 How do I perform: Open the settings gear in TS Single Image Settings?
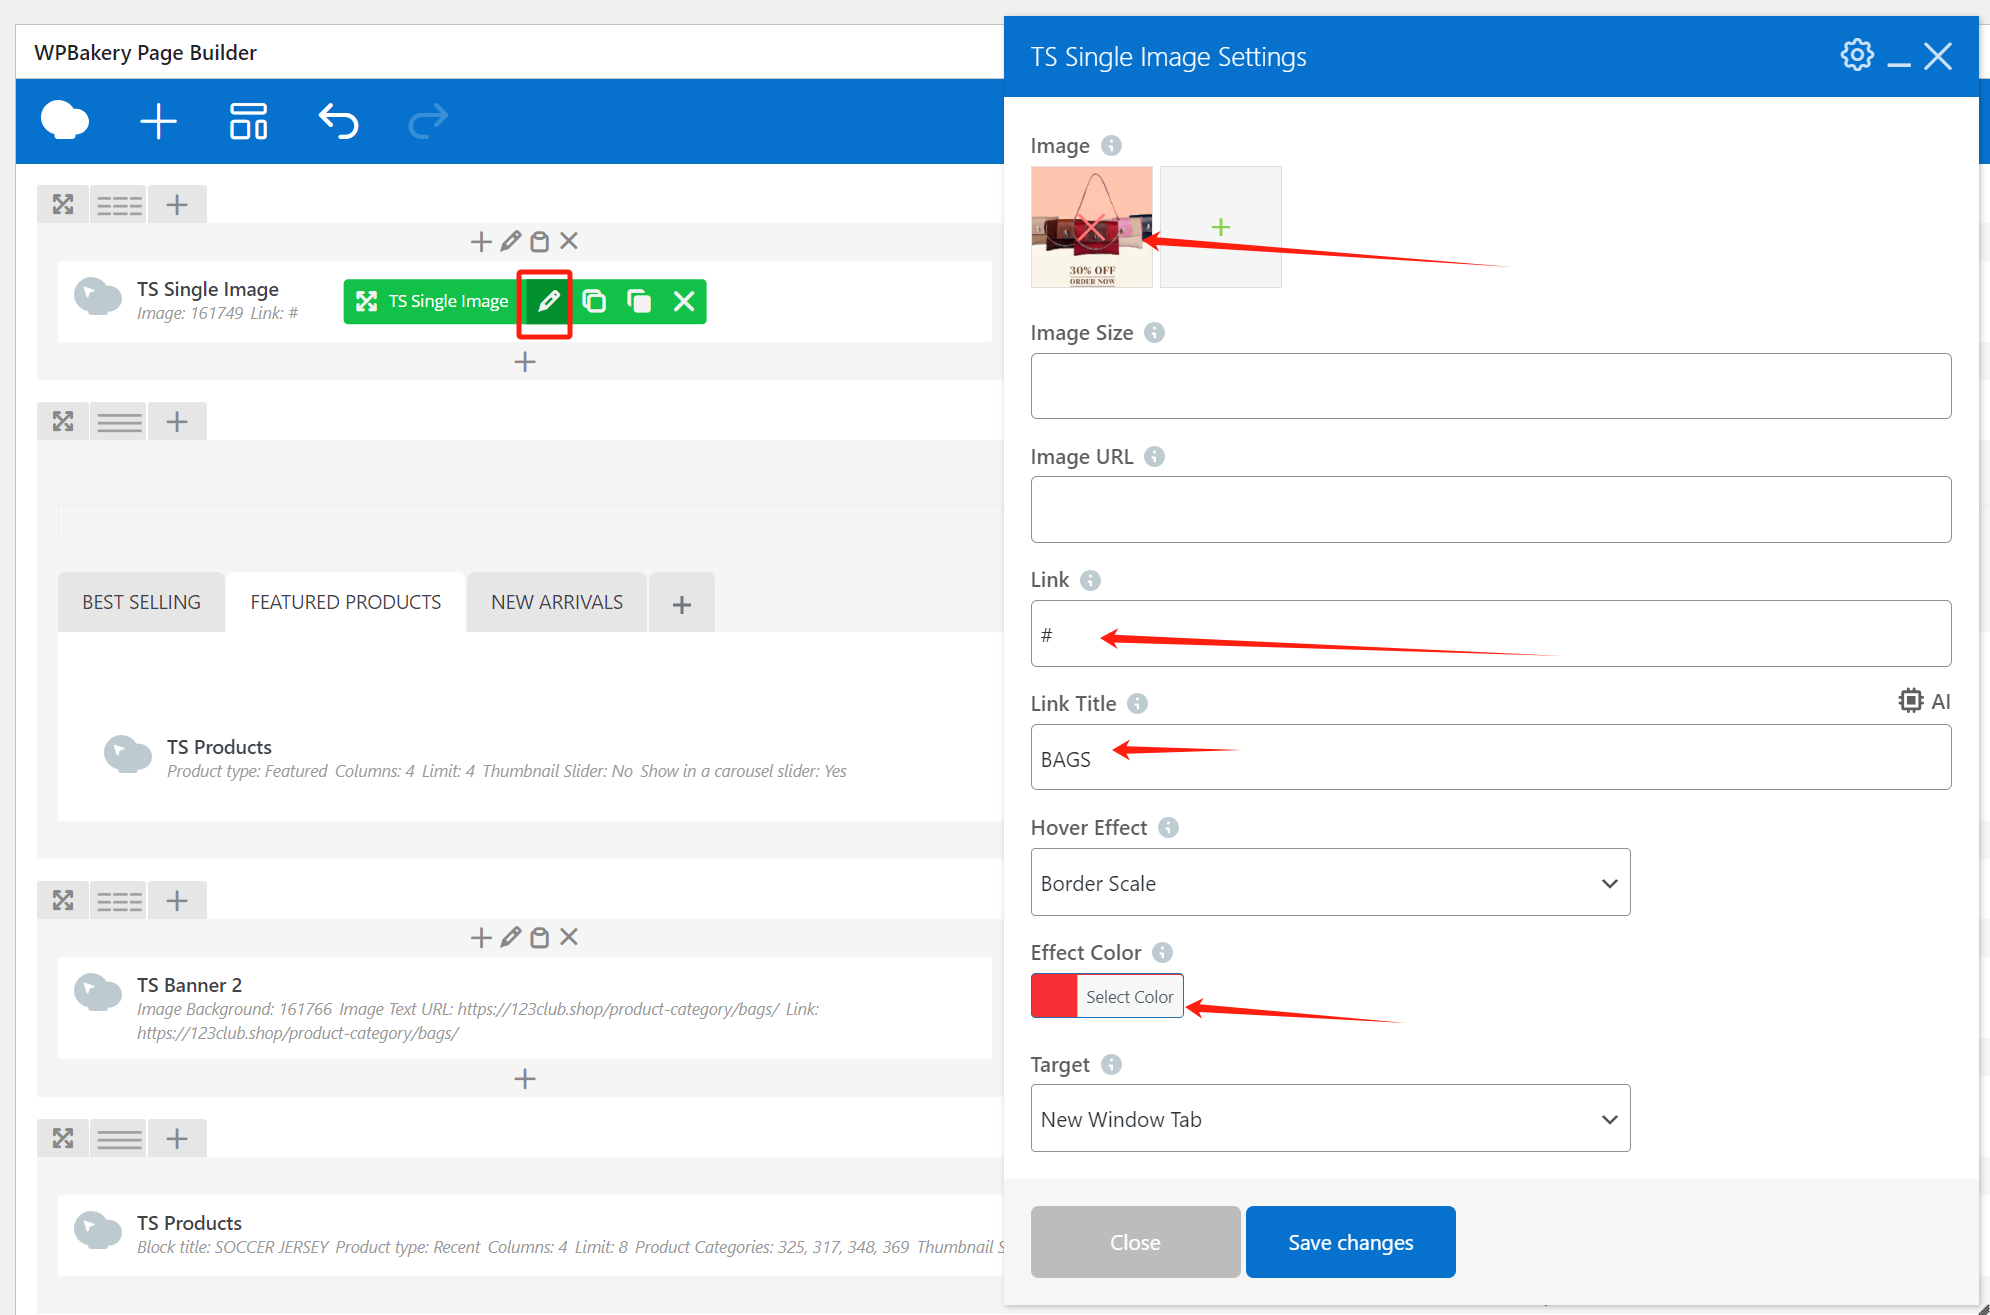pos(1857,55)
